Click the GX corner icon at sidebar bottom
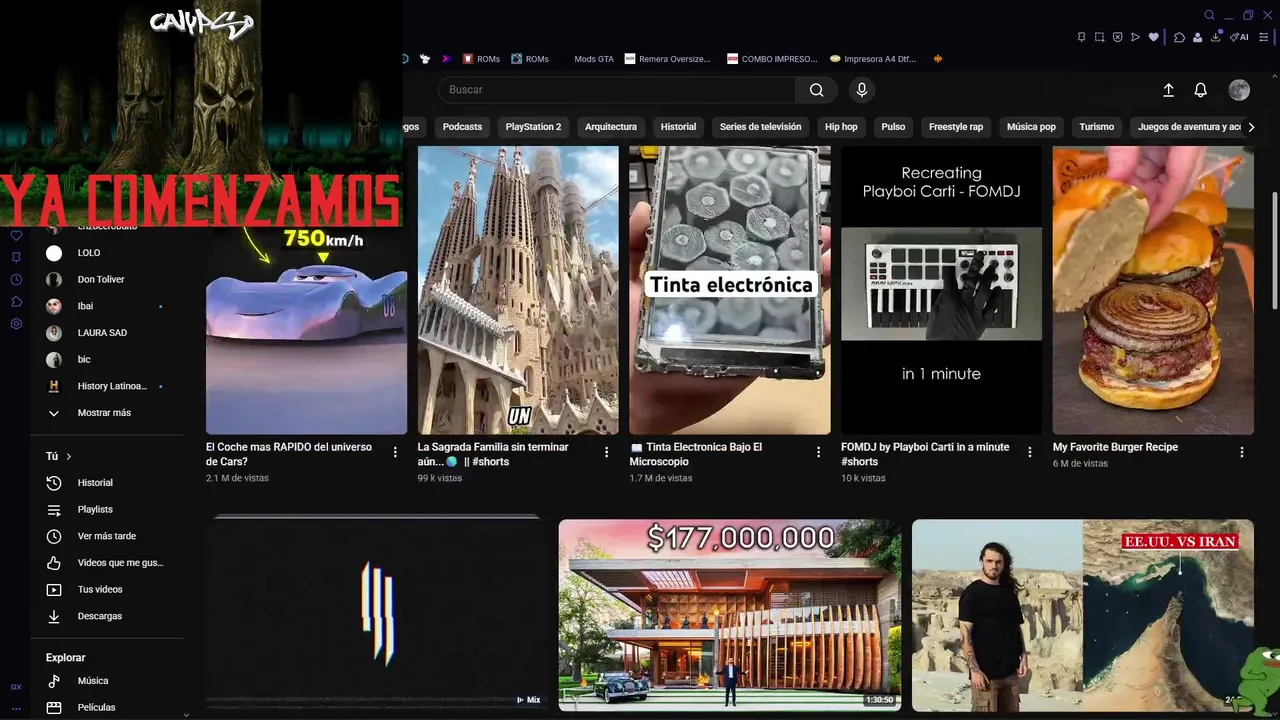 [x=16, y=687]
